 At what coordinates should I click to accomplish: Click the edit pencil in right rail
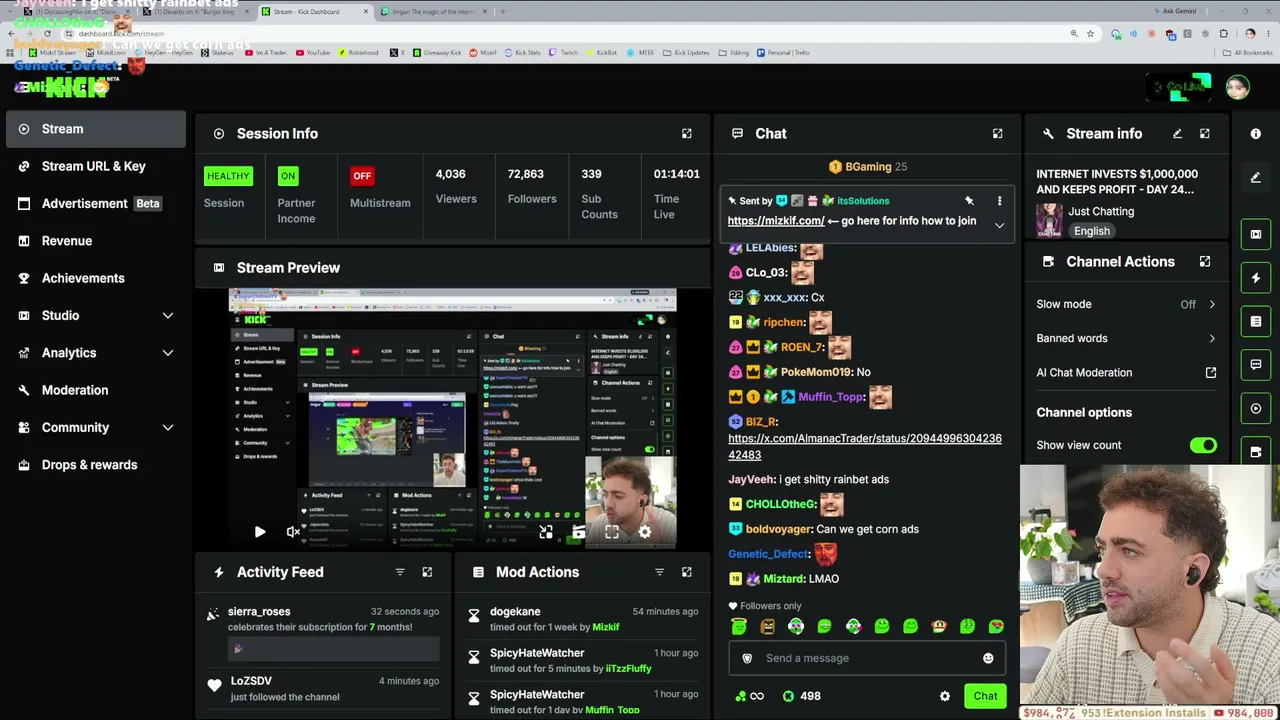(x=1256, y=178)
